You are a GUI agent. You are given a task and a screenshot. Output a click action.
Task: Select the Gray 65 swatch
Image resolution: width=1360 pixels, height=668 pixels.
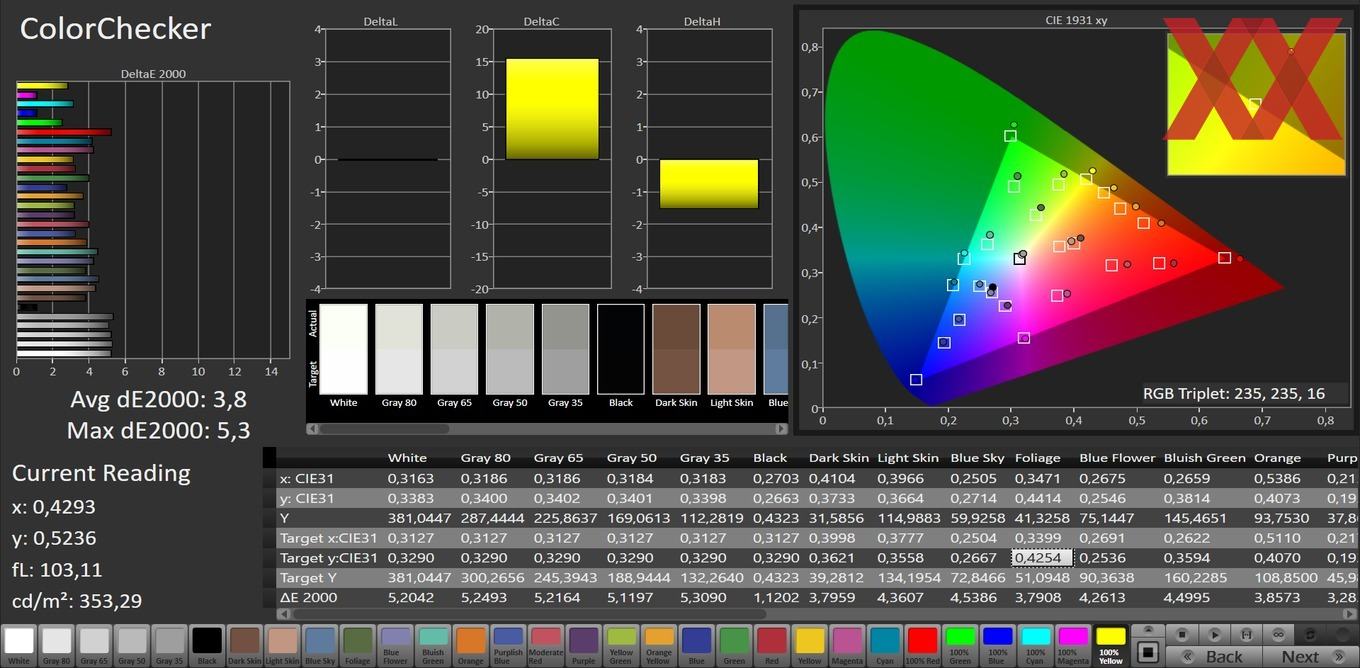94,645
